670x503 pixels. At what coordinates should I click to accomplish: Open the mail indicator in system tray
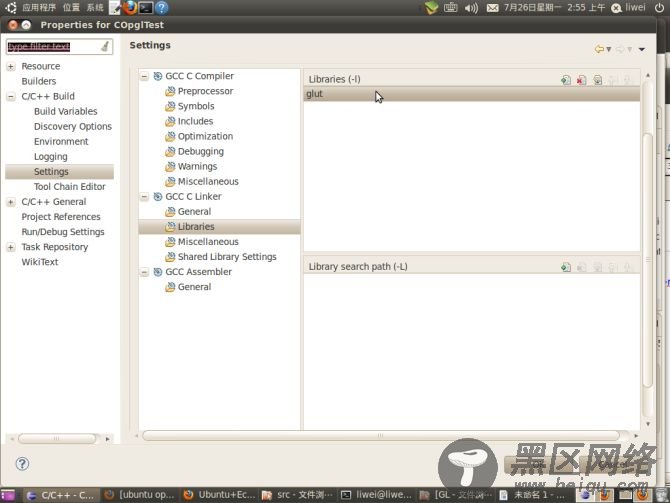click(492, 8)
